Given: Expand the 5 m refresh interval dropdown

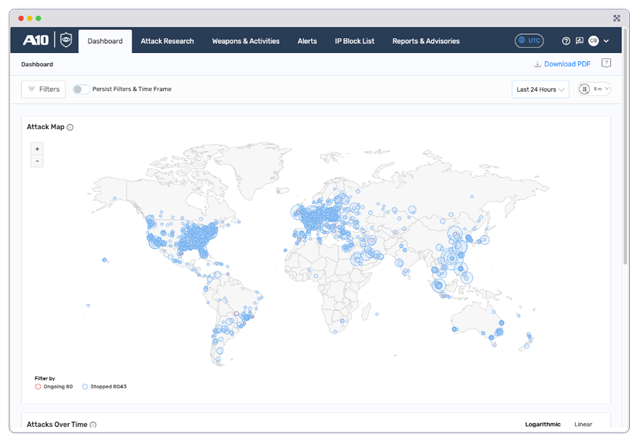Looking at the screenshot, I should point(601,89).
